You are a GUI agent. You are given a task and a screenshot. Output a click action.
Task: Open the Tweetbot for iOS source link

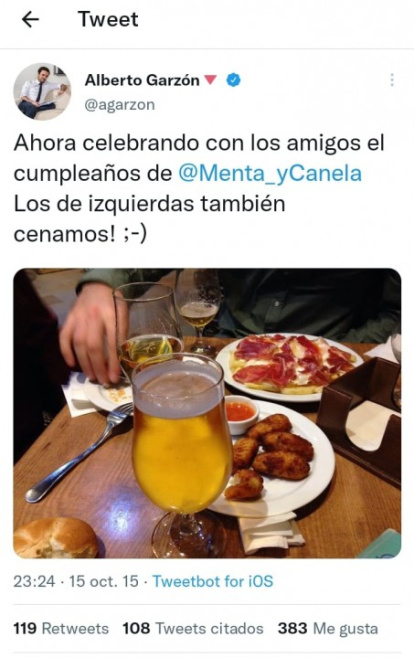(x=213, y=581)
